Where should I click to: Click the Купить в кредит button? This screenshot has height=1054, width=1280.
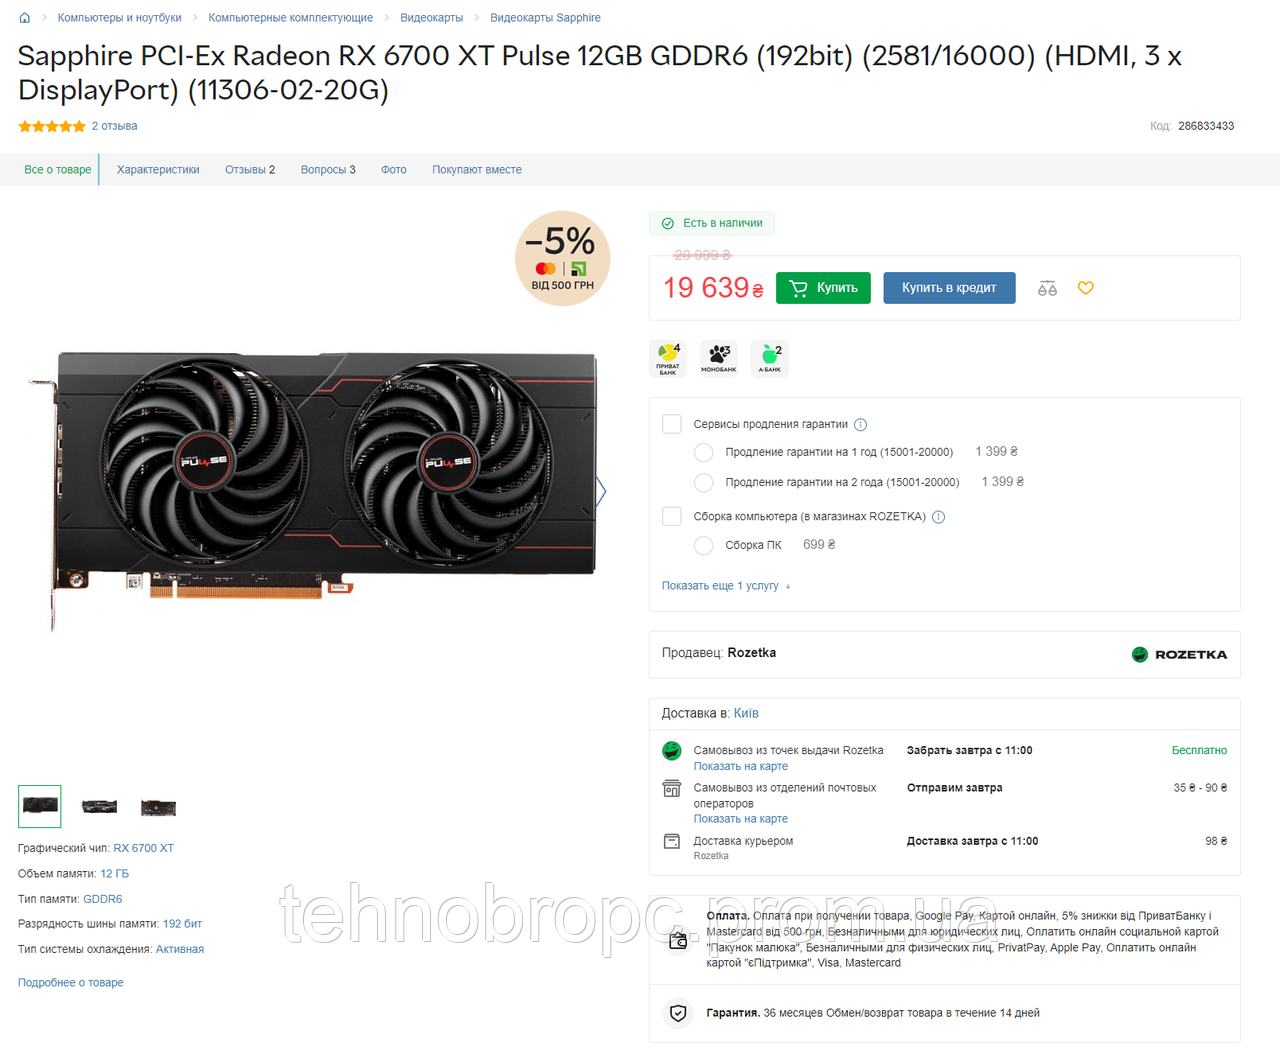pyautogui.click(x=949, y=288)
